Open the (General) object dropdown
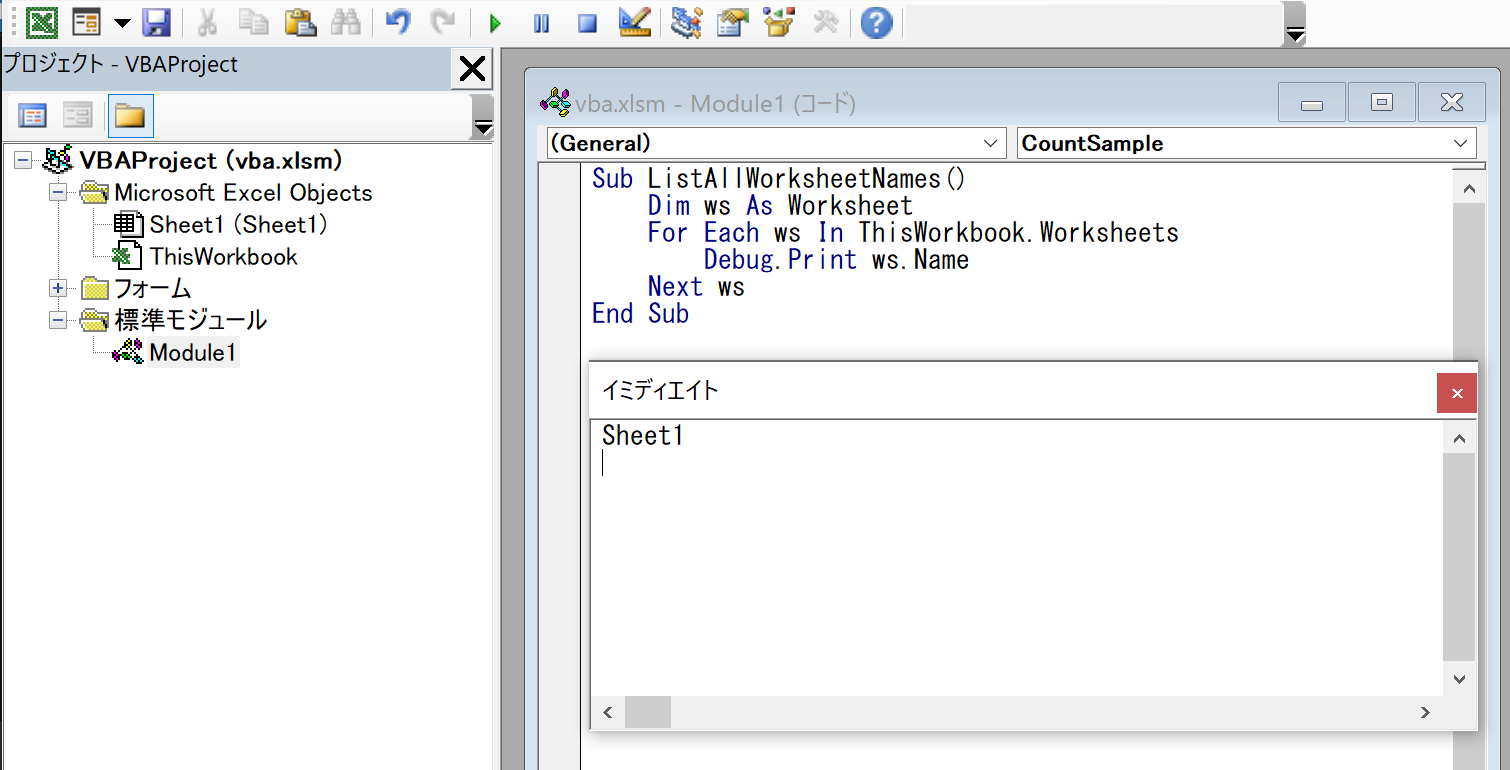Viewport: 1510px width, 770px height. pyautogui.click(x=991, y=144)
